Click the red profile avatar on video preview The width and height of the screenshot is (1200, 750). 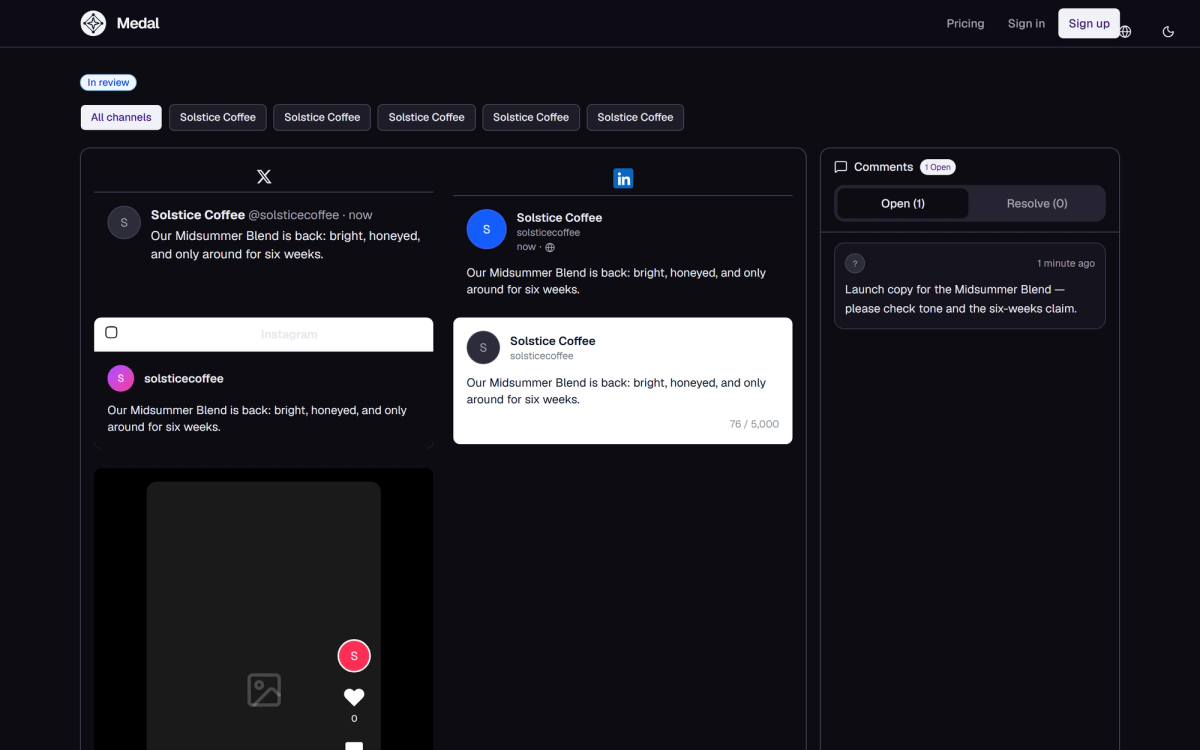coord(354,656)
